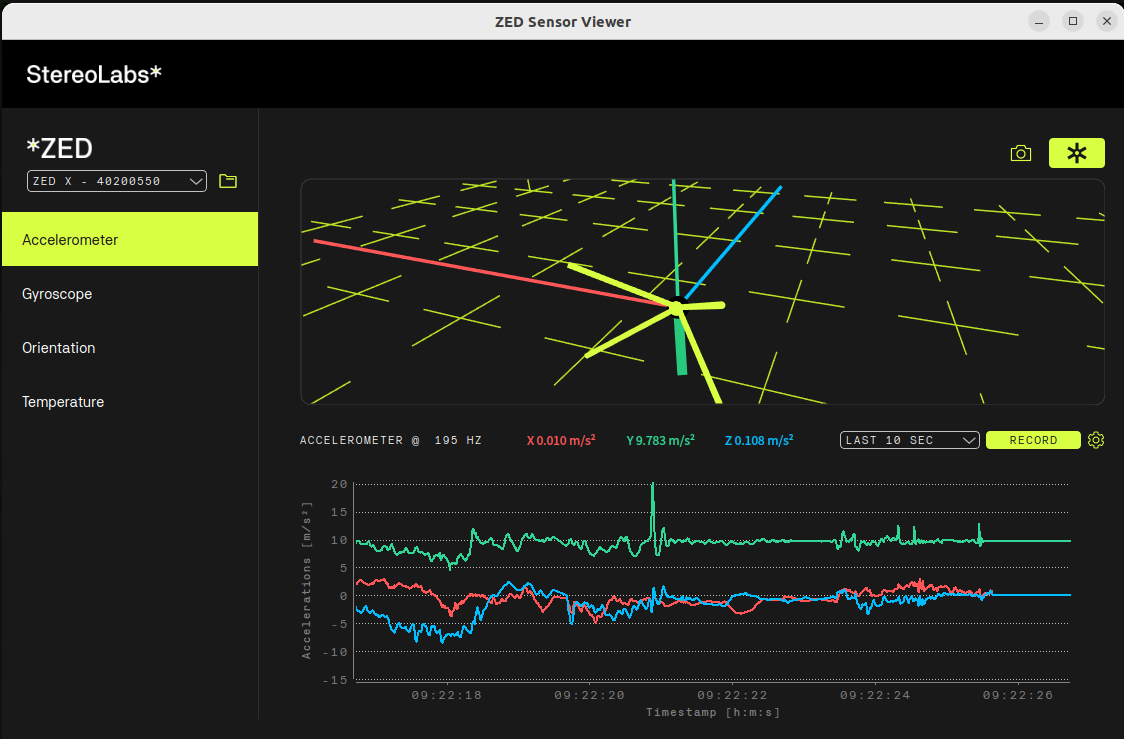Switch to the Gyroscope tab
1124x739 pixels.
tap(130, 294)
